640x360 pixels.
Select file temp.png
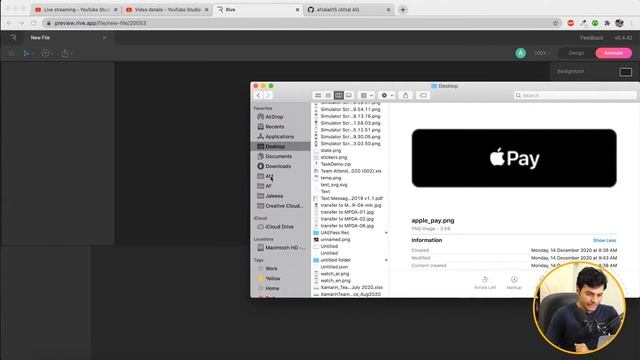click(331, 178)
